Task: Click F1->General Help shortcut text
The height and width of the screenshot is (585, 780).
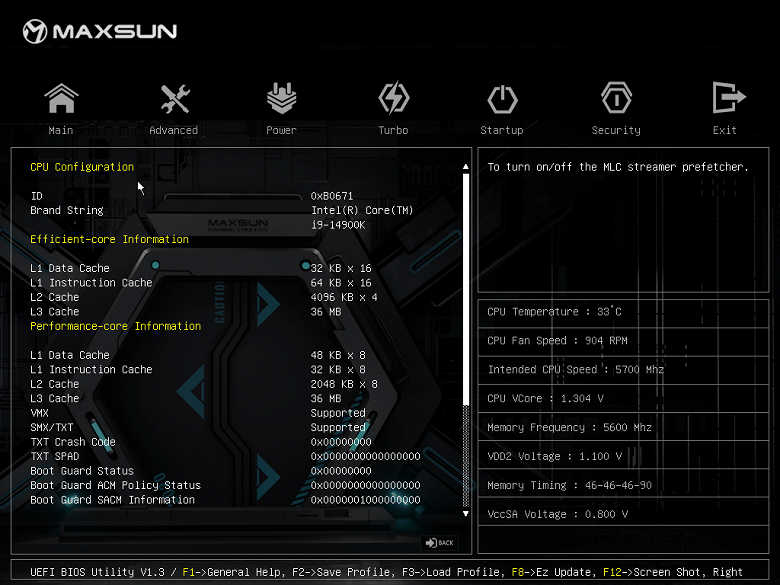Action: coord(232,572)
